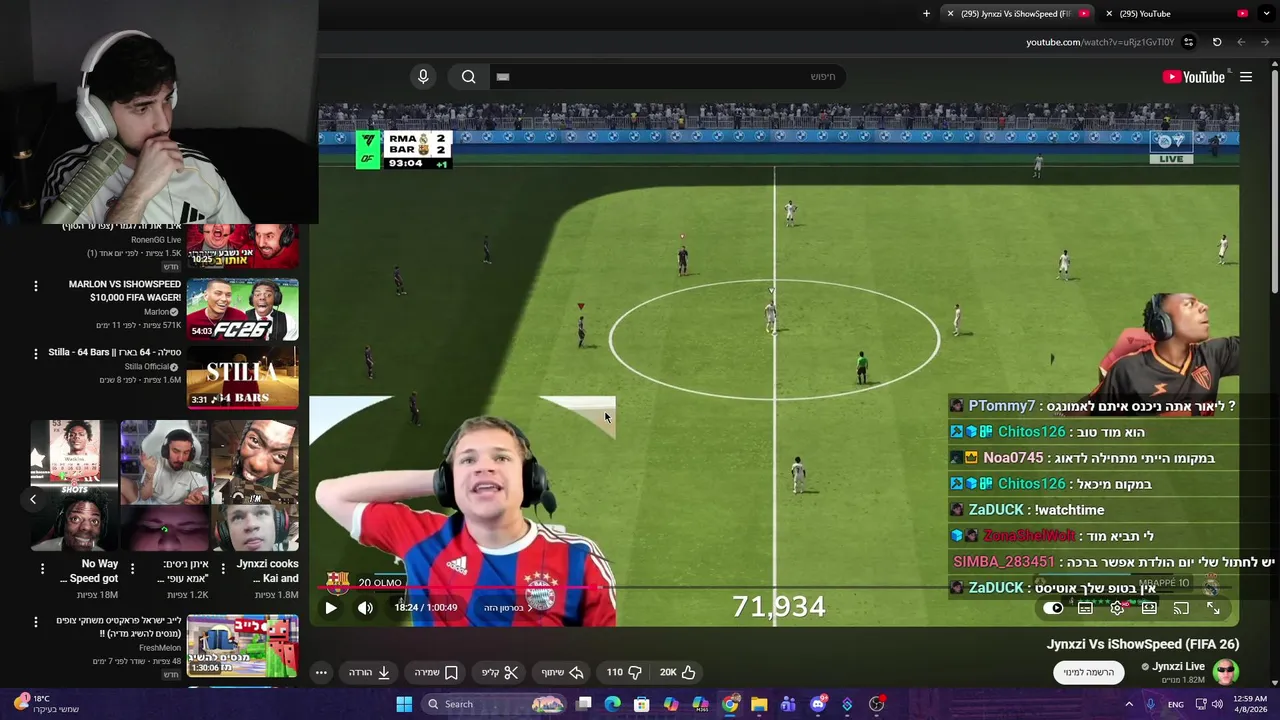Viewport: 1280px width, 720px height.
Task: Open options for MARLON VS ISHOWSPEED video
Action: click(x=36, y=286)
